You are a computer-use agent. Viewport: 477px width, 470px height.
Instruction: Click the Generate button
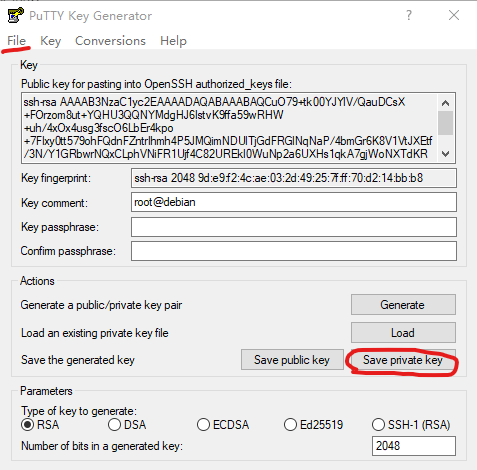pyautogui.click(x=403, y=305)
